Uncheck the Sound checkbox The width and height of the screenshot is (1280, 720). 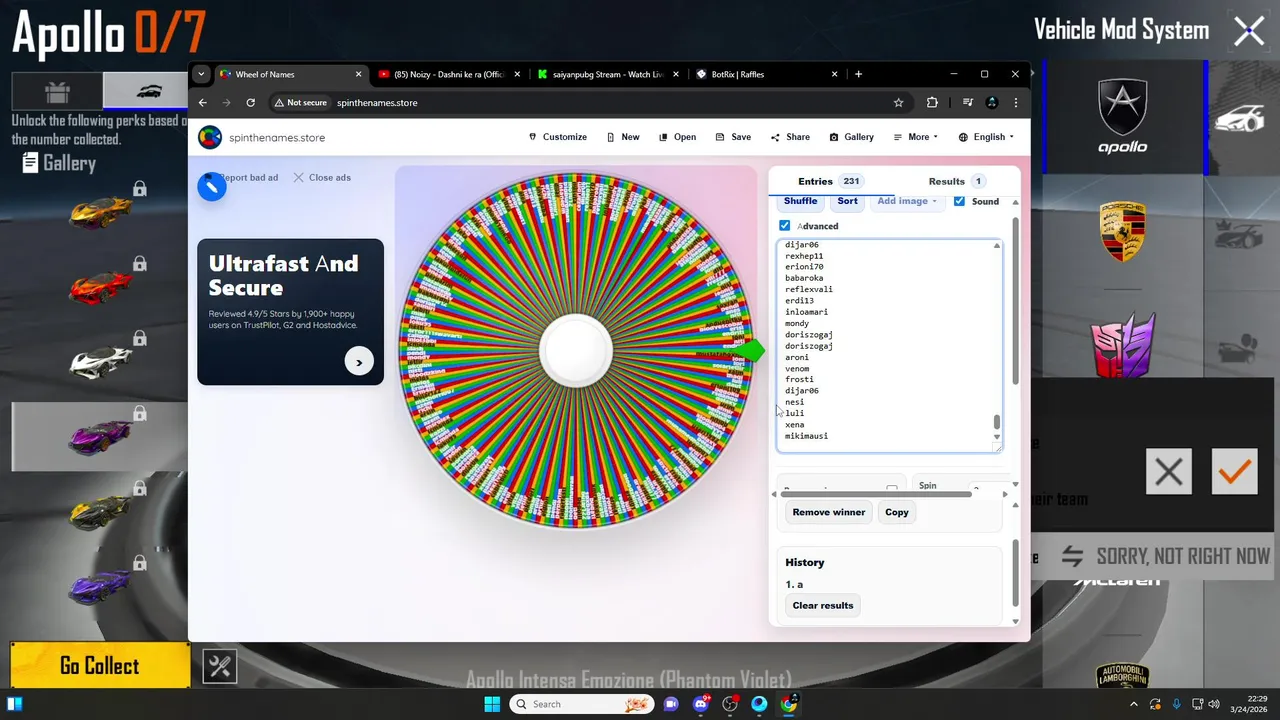point(959,201)
